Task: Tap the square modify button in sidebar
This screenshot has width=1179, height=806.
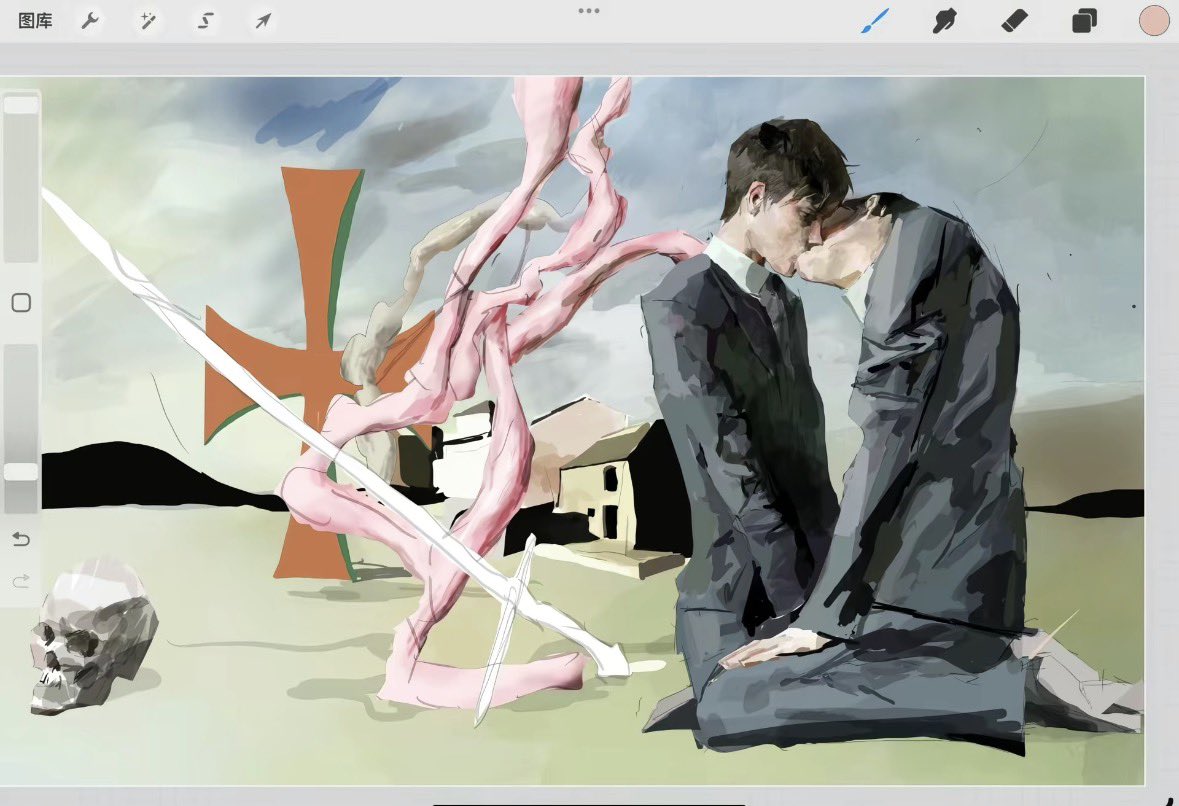Action: coord(21,303)
